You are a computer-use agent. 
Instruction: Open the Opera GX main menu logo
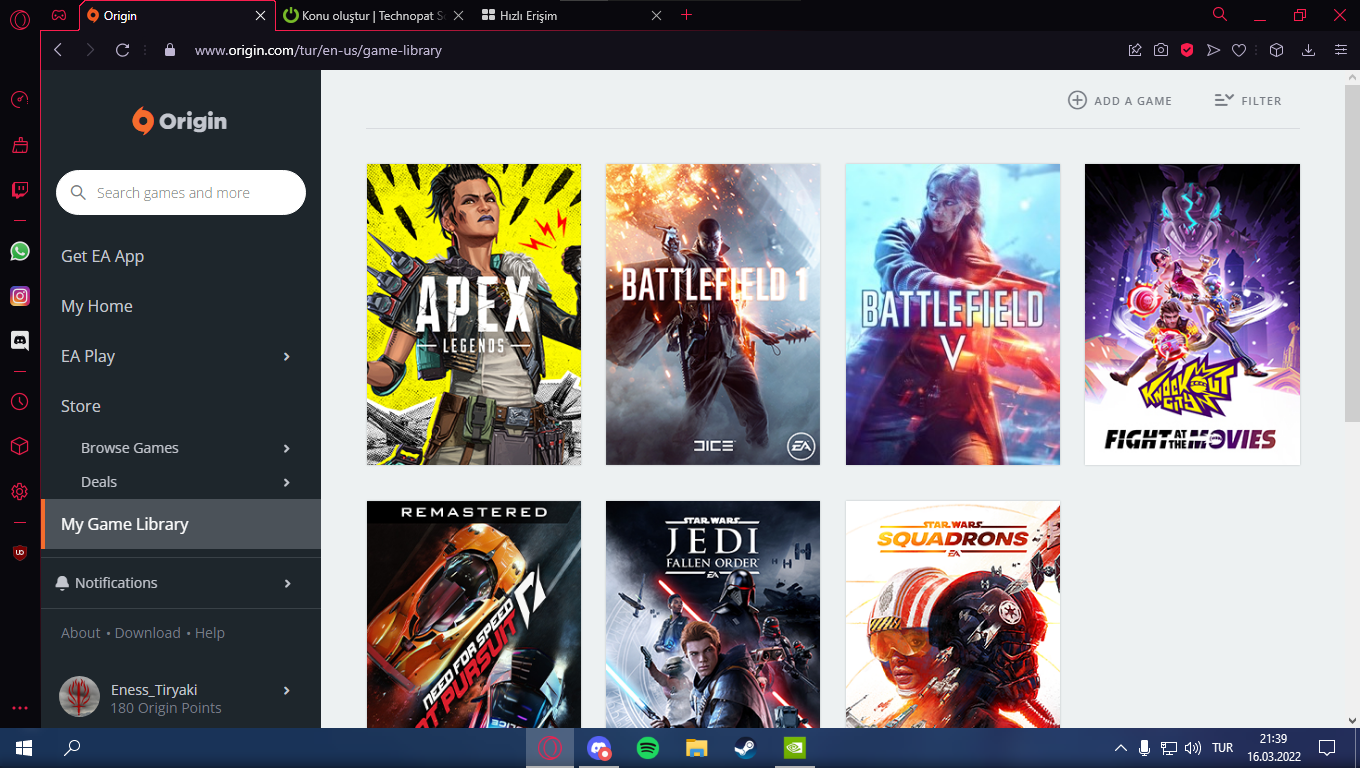[19, 19]
